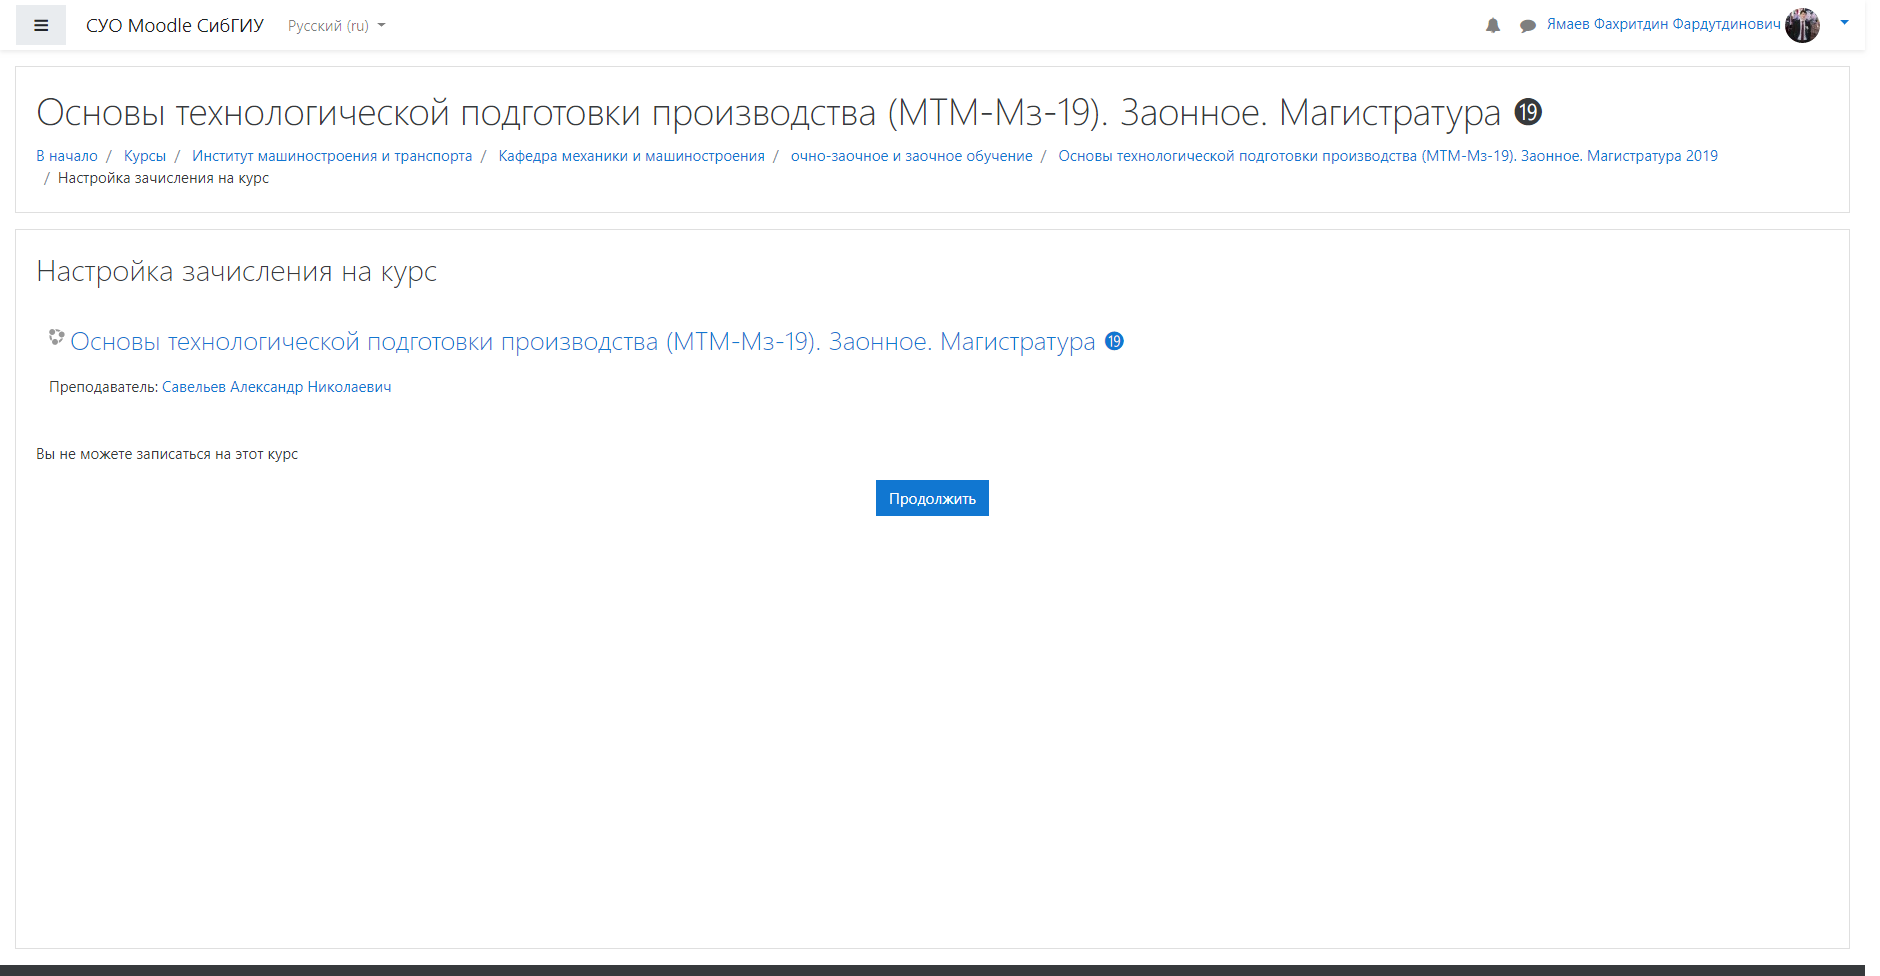Click the Продолжить button
Viewport: 1880px width, 976px height.
point(932,498)
